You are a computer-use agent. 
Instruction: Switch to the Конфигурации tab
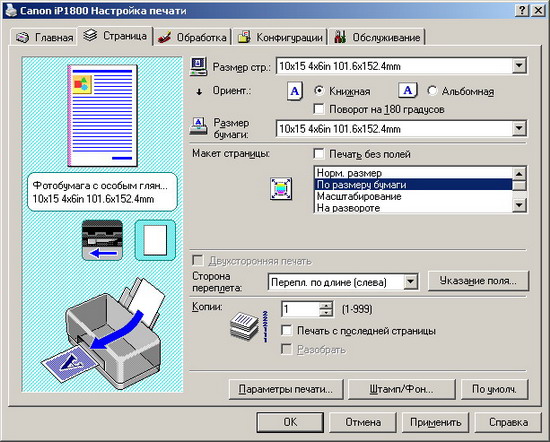click(x=280, y=37)
